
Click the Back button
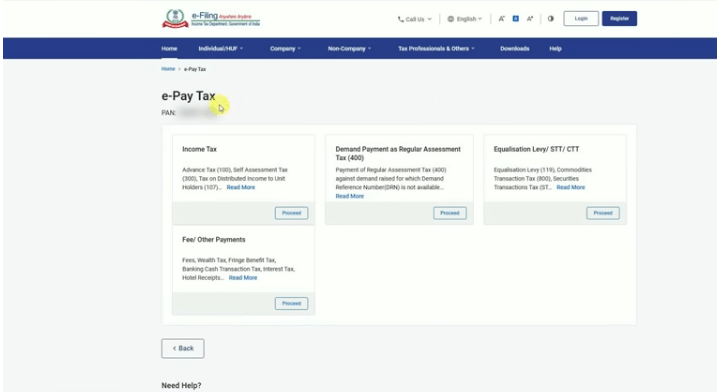click(x=182, y=348)
